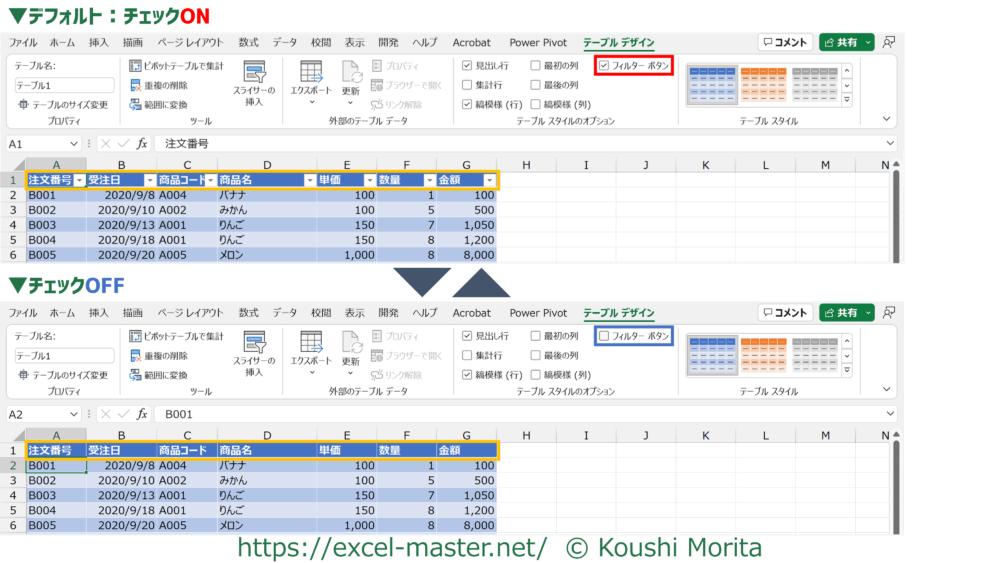This screenshot has height=563, width=1000.
Task: Open filter dropdown on 注文番号 header
Action: (x=79, y=180)
